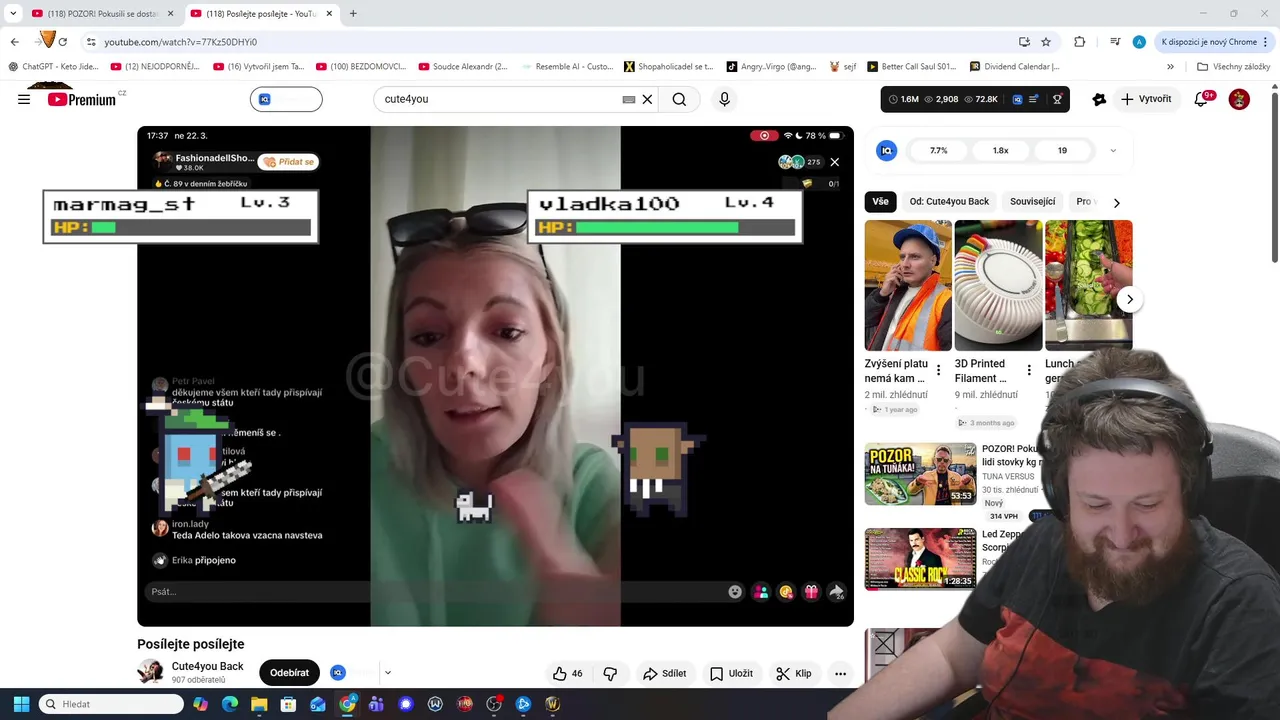The image size is (1280, 720).
Task: Close the live stream overlay with X
Action: (834, 162)
